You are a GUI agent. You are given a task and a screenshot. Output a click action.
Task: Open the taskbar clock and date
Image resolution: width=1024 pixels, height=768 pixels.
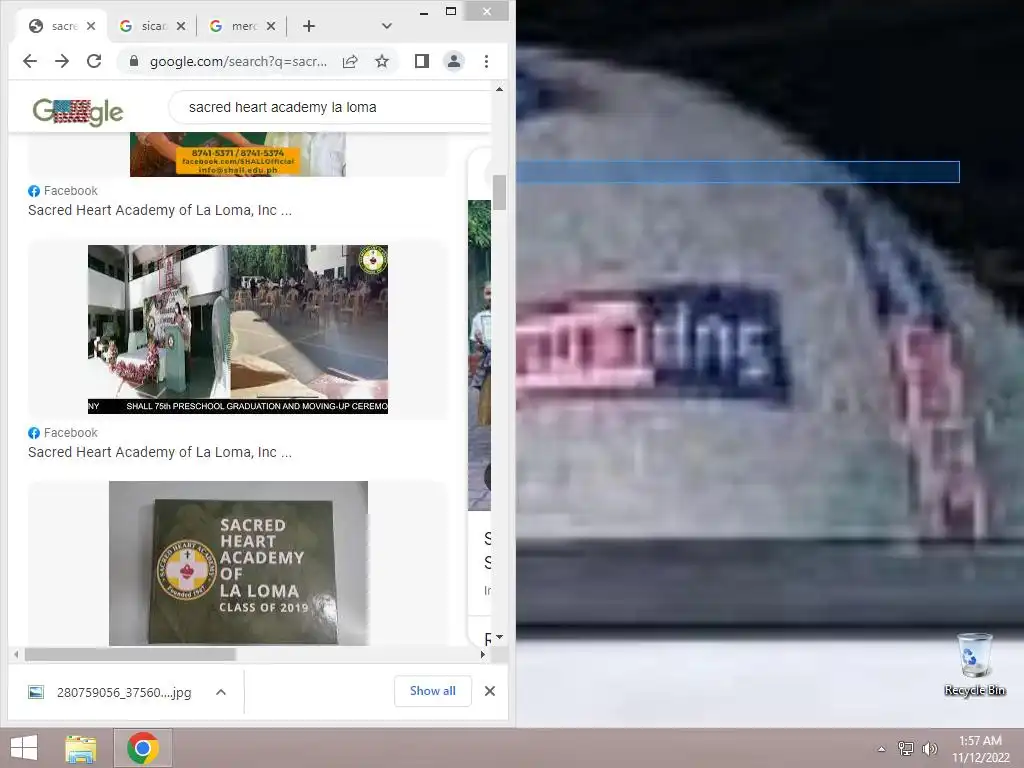980,749
